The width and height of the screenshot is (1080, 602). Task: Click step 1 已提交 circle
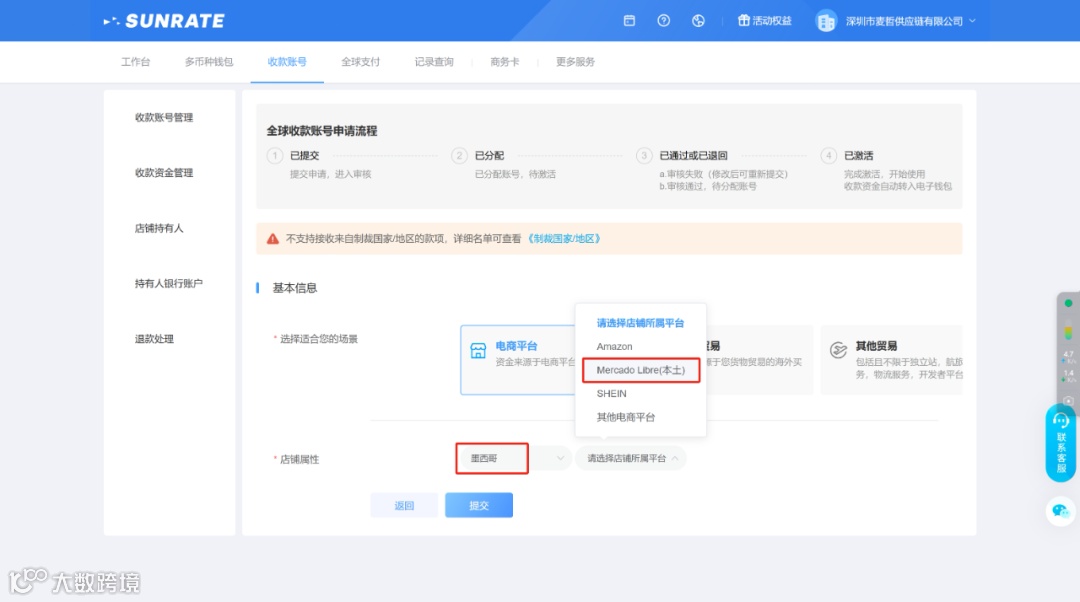tap(275, 156)
